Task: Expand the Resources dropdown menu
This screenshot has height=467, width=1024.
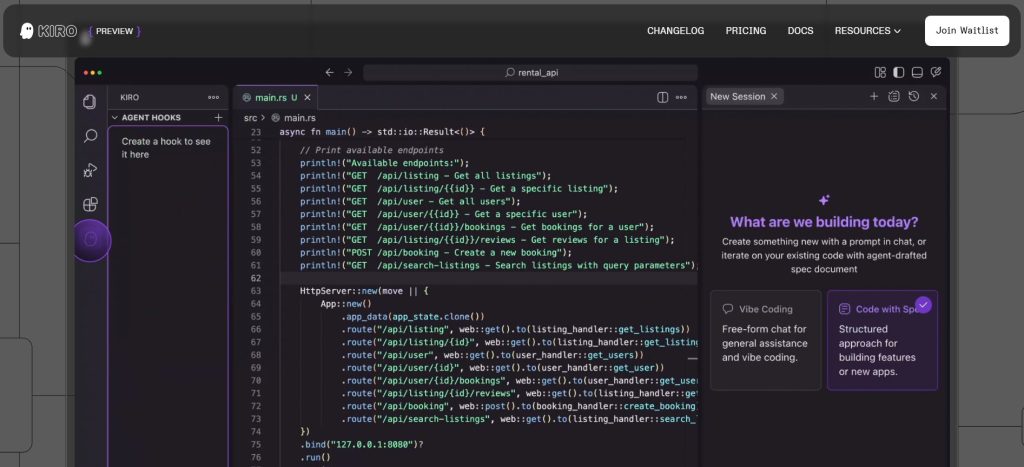Action: click(x=867, y=31)
